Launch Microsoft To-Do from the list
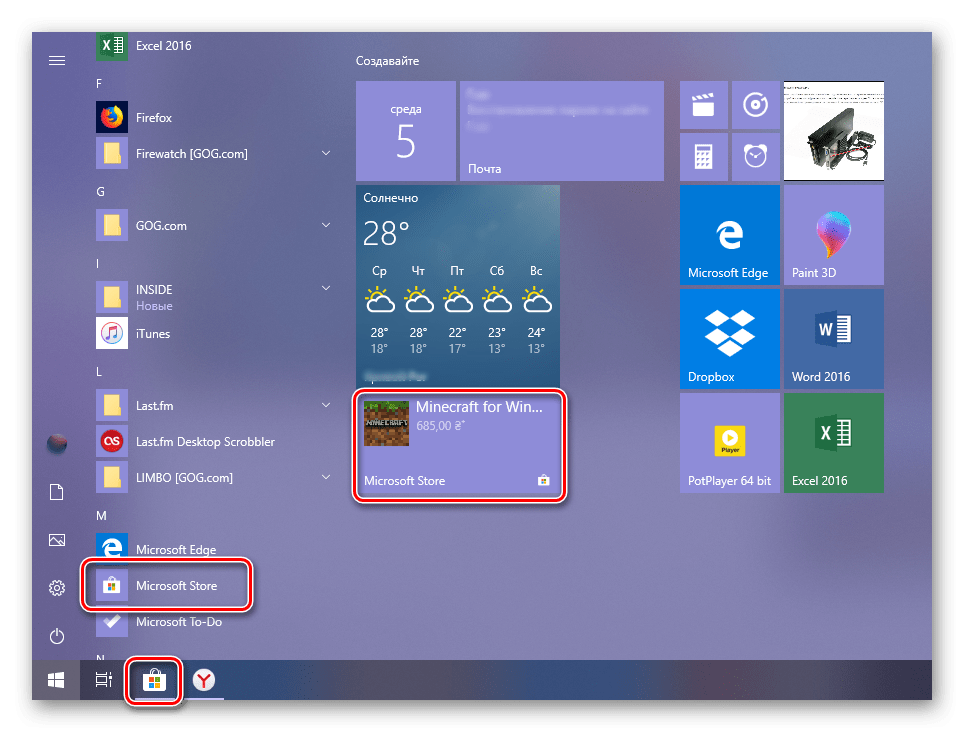 (215, 621)
